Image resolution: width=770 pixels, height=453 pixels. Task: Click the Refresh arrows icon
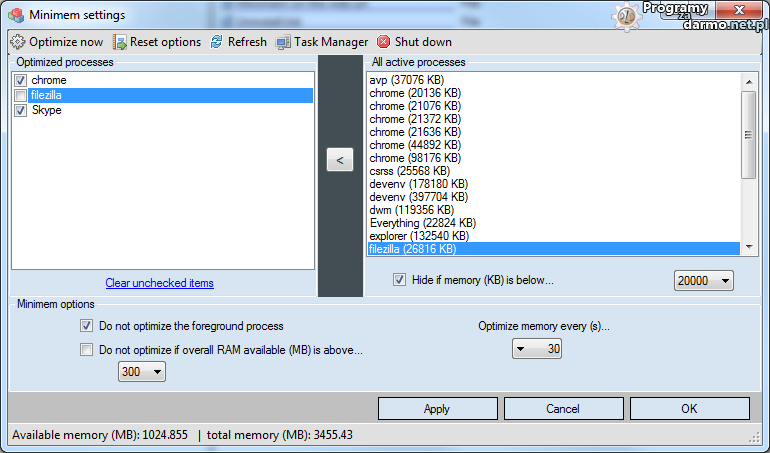click(217, 42)
